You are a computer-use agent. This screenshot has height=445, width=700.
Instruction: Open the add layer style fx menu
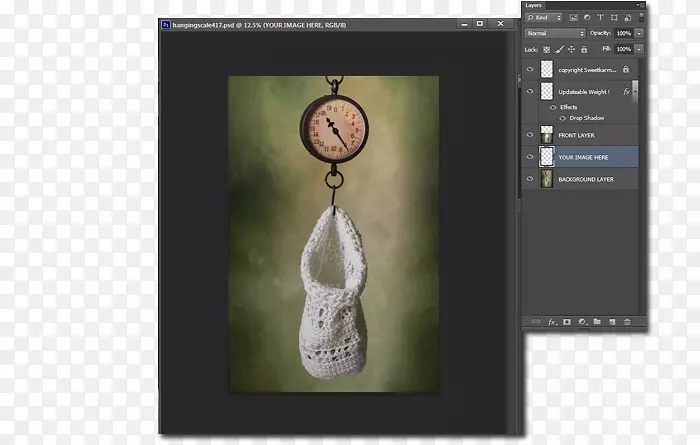pos(552,321)
